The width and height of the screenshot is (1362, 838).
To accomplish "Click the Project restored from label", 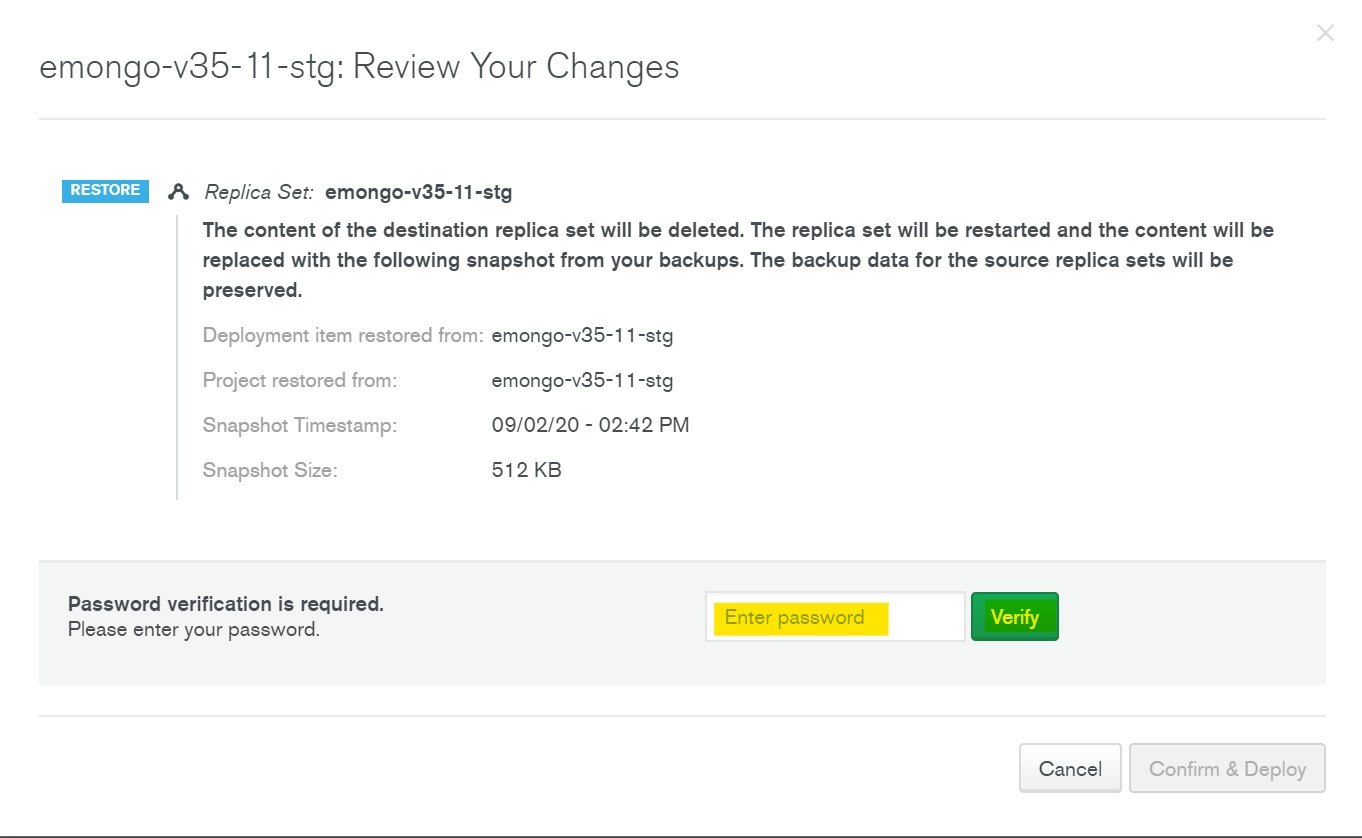I will point(300,381).
